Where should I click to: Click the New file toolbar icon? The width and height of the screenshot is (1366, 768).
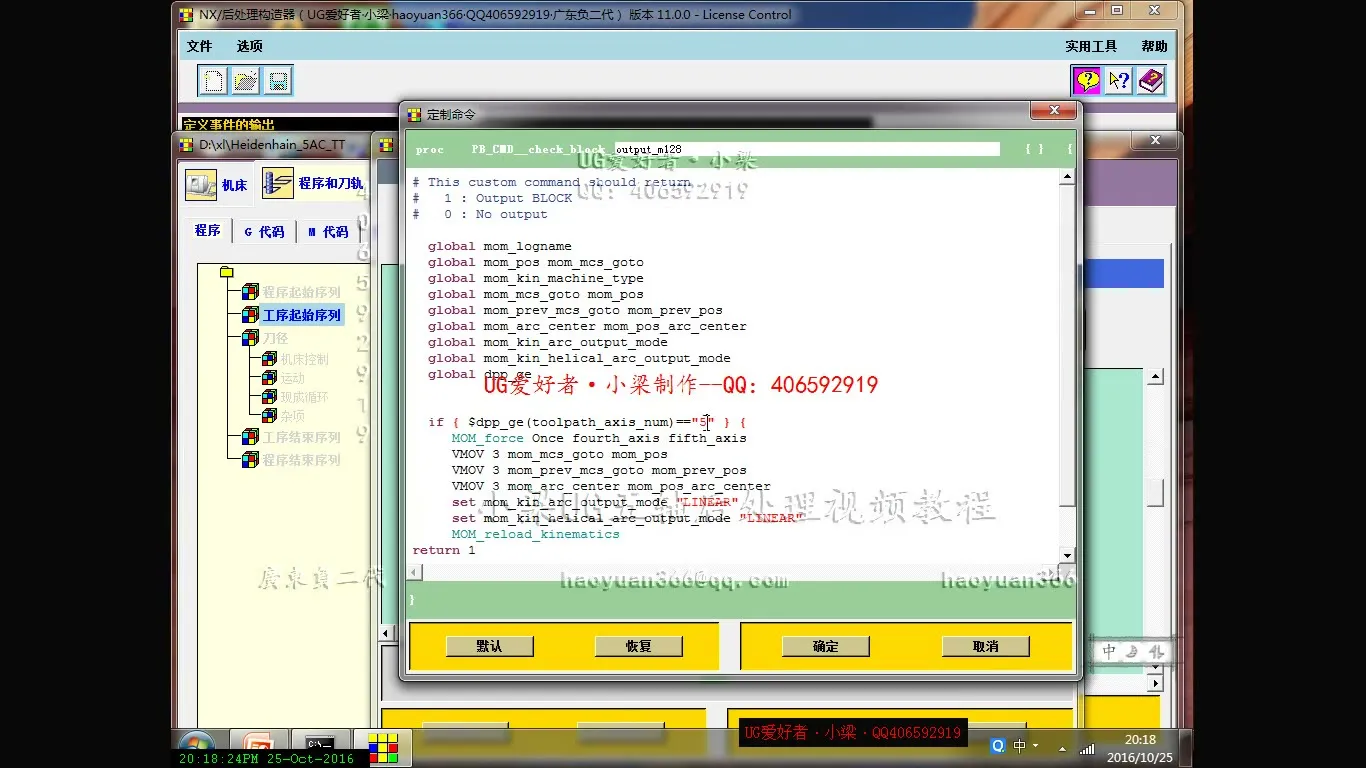pyautogui.click(x=213, y=81)
